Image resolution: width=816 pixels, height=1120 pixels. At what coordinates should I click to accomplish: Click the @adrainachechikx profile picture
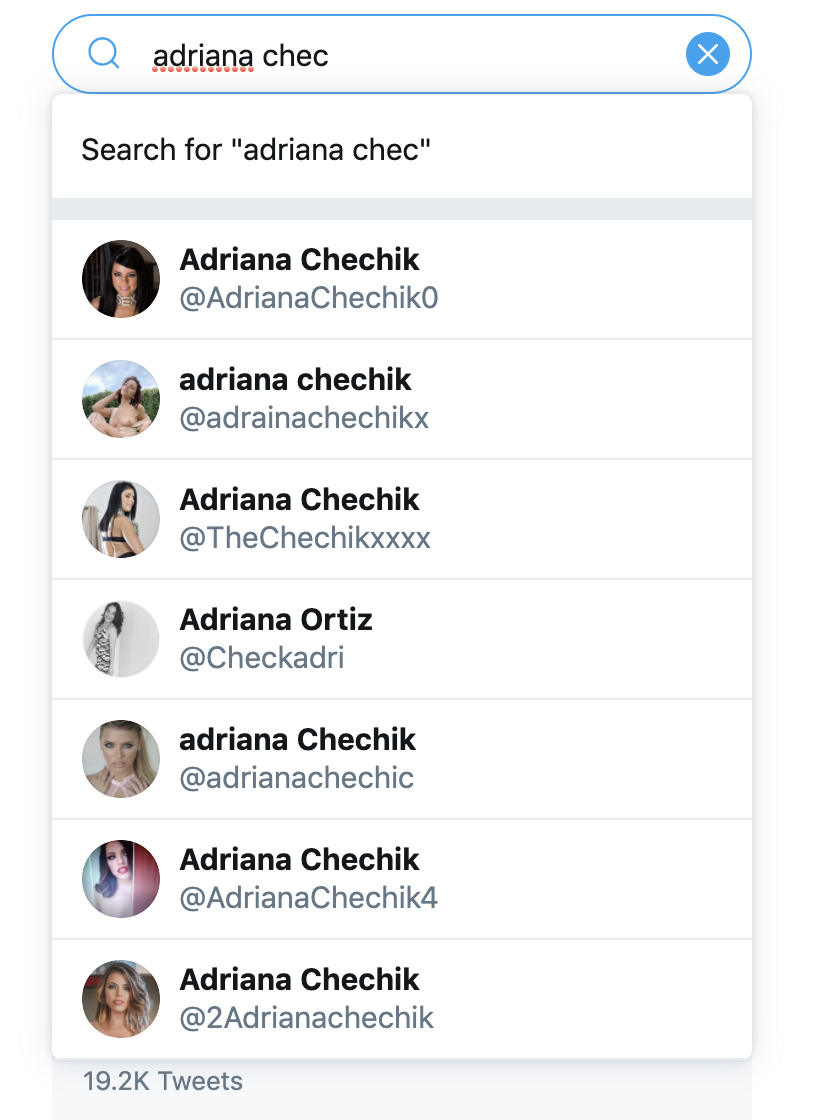point(121,399)
